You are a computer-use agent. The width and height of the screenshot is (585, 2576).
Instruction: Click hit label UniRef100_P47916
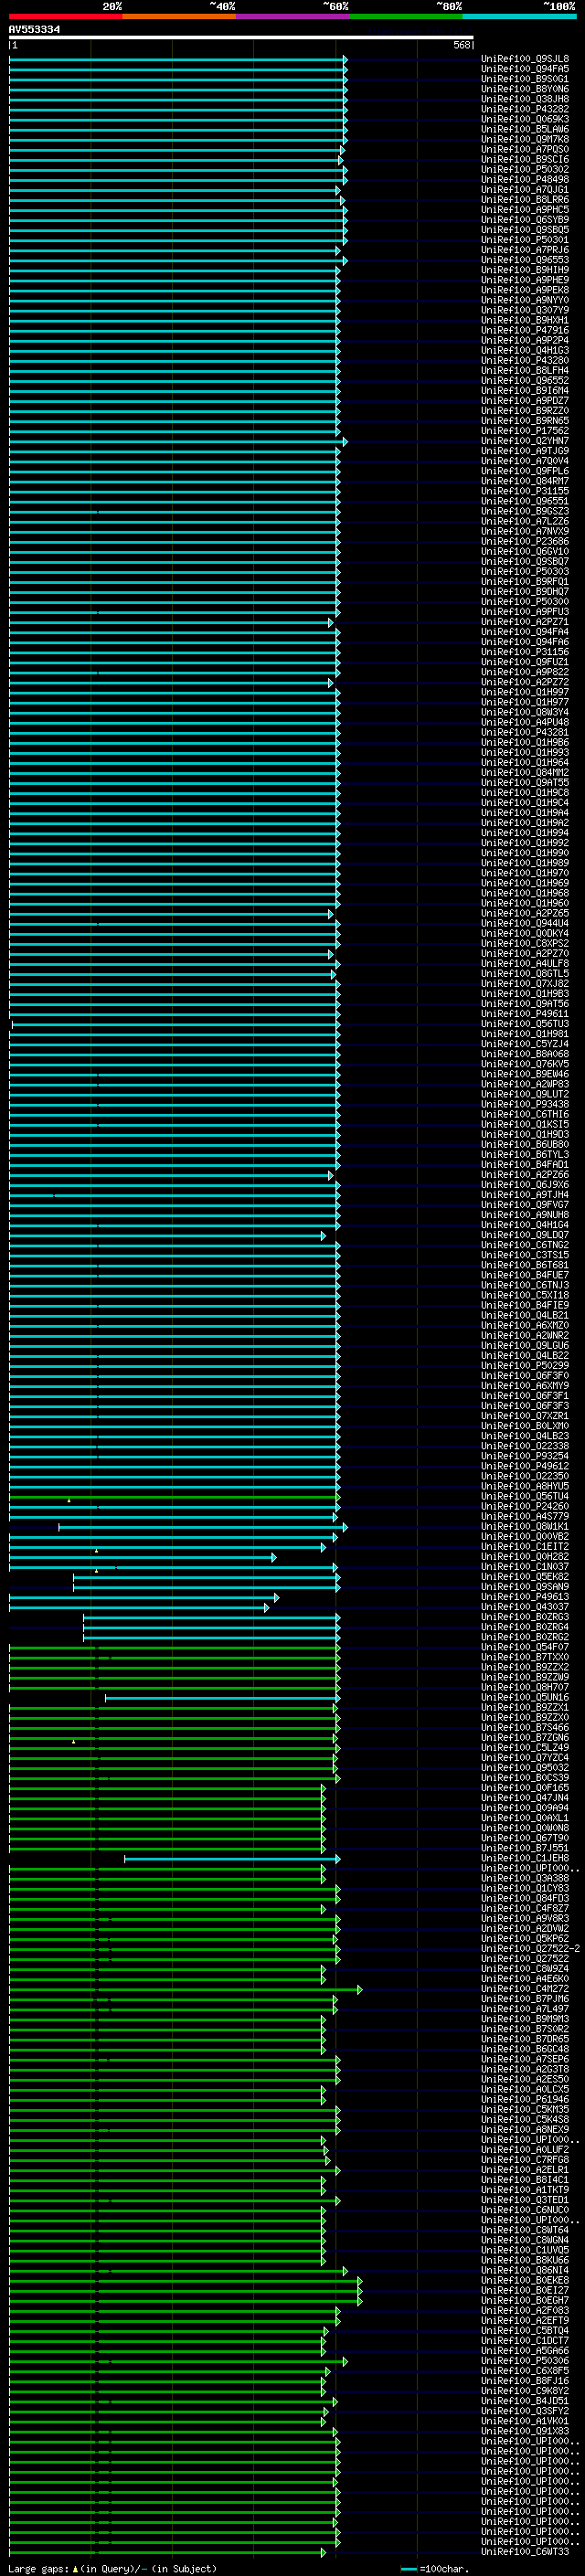(x=525, y=331)
